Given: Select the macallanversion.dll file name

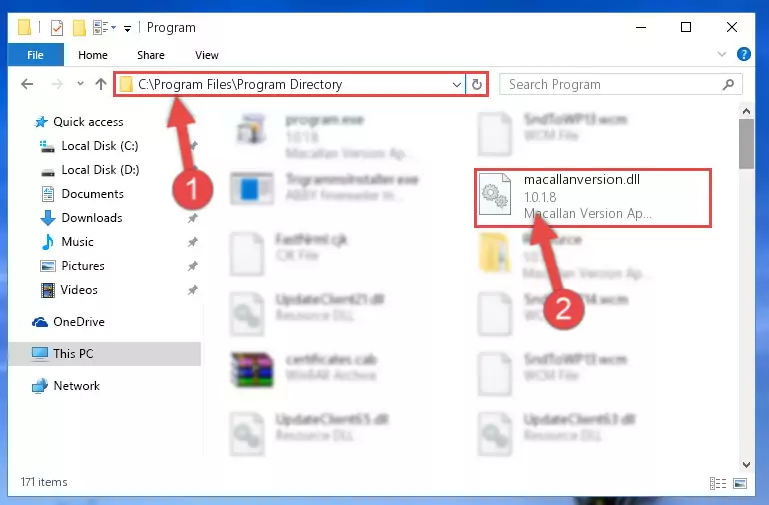Looking at the screenshot, I should tap(582, 179).
